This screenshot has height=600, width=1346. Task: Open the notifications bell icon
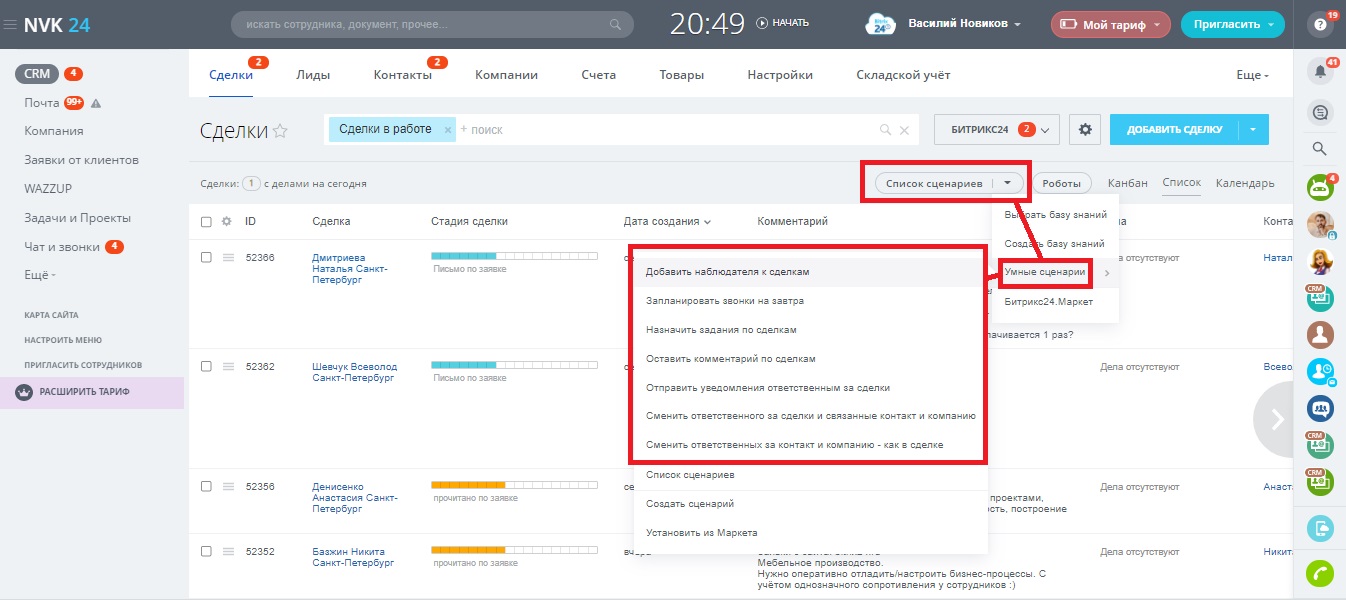point(1320,71)
